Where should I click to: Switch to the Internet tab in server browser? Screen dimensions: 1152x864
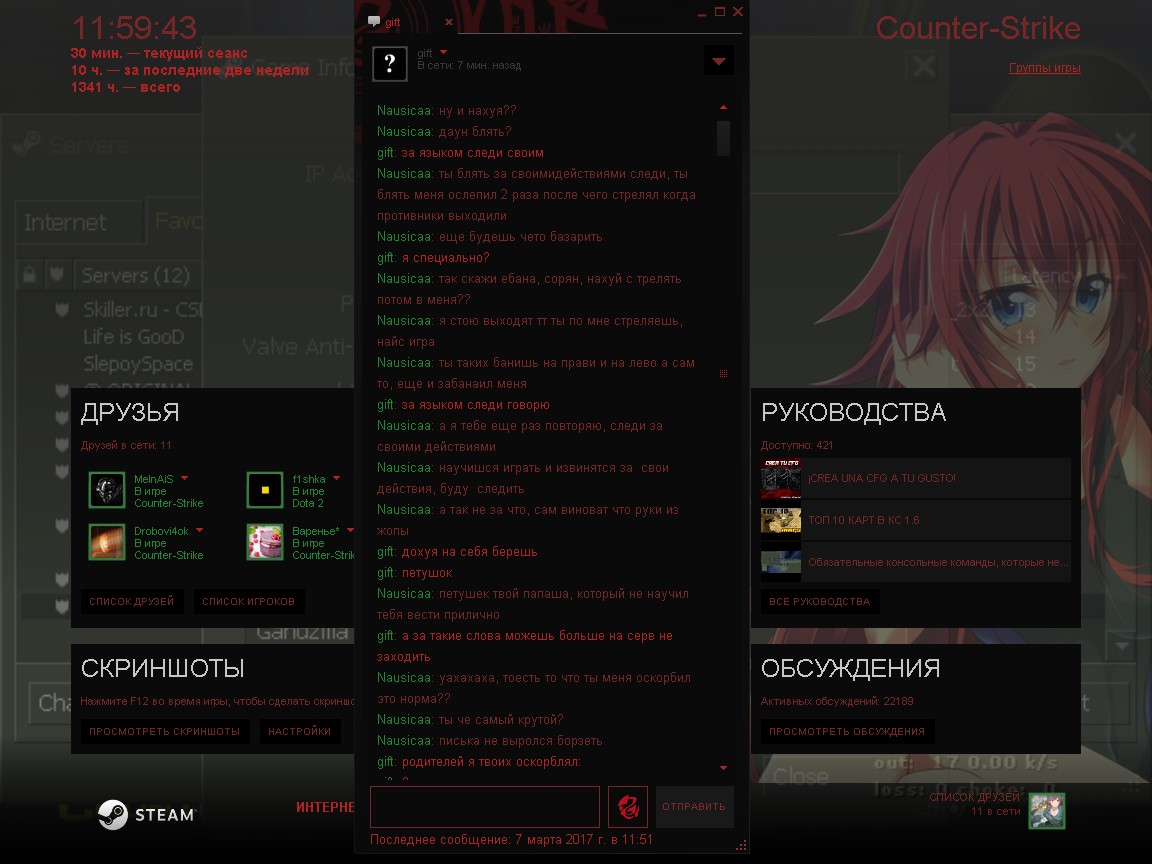pos(79,222)
